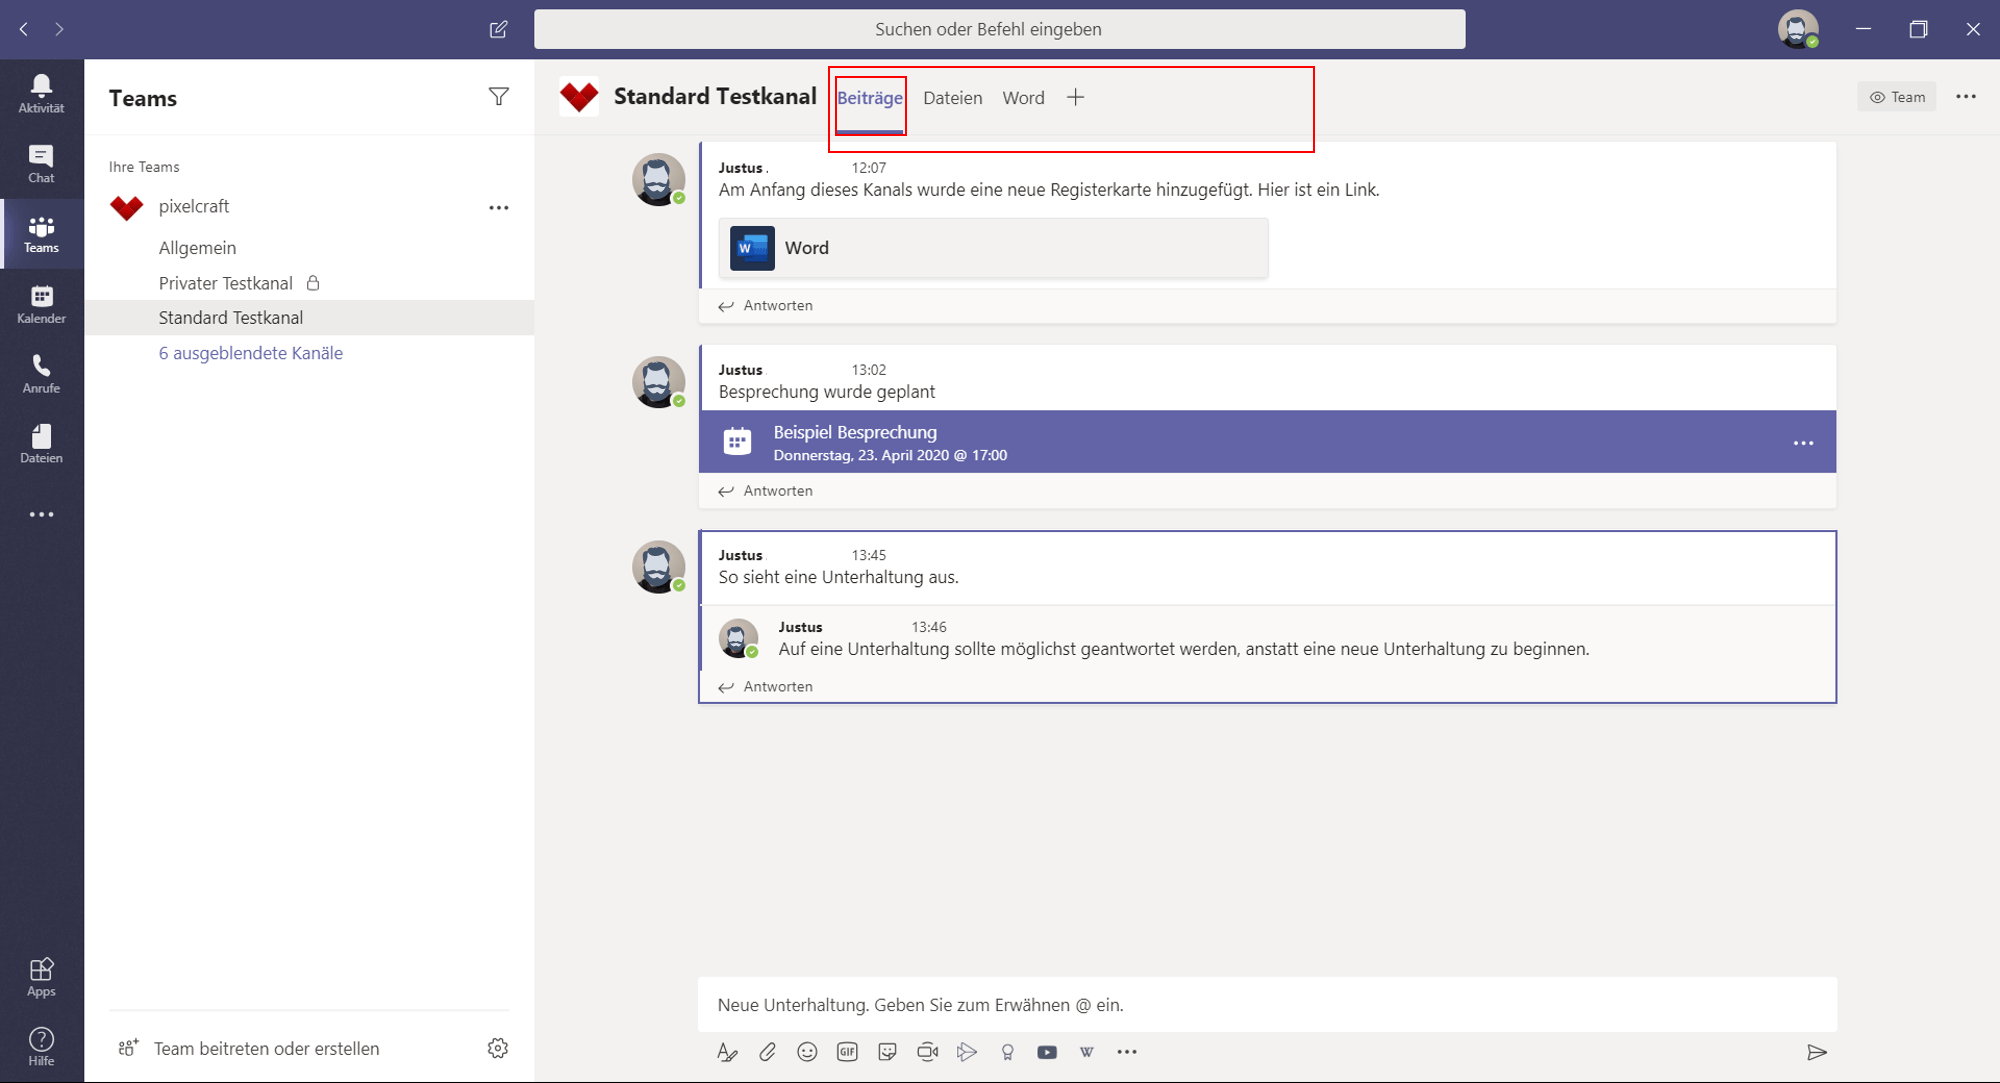The height and width of the screenshot is (1083, 2000).
Task: Switch to the Beiträge tab
Action: [870, 98]
